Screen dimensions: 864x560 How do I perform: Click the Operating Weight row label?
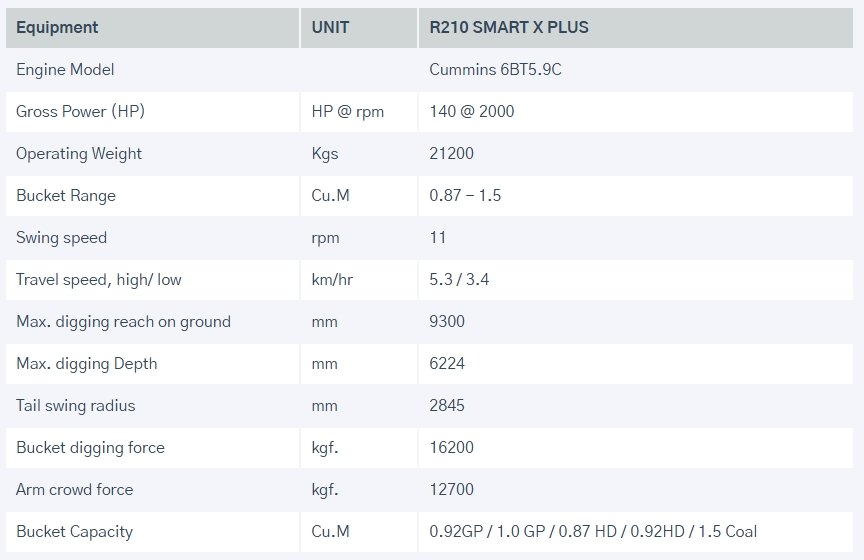tap(79, 154)
